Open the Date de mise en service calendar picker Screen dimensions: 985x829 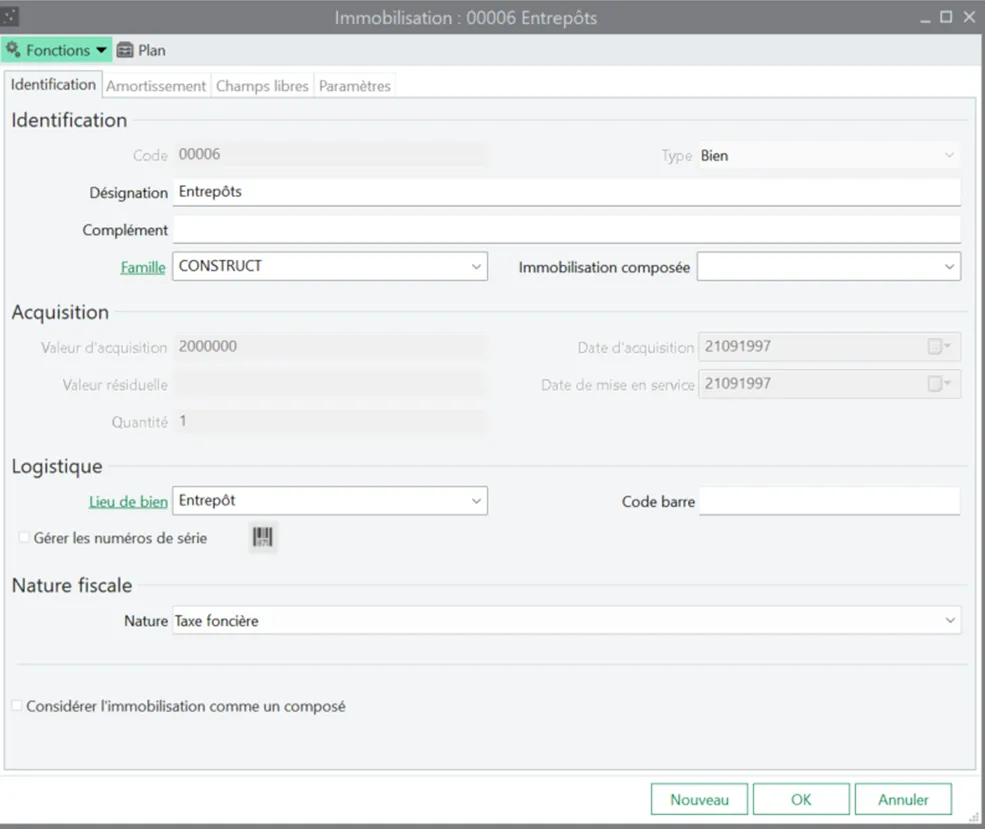click(x=939, y=383)
